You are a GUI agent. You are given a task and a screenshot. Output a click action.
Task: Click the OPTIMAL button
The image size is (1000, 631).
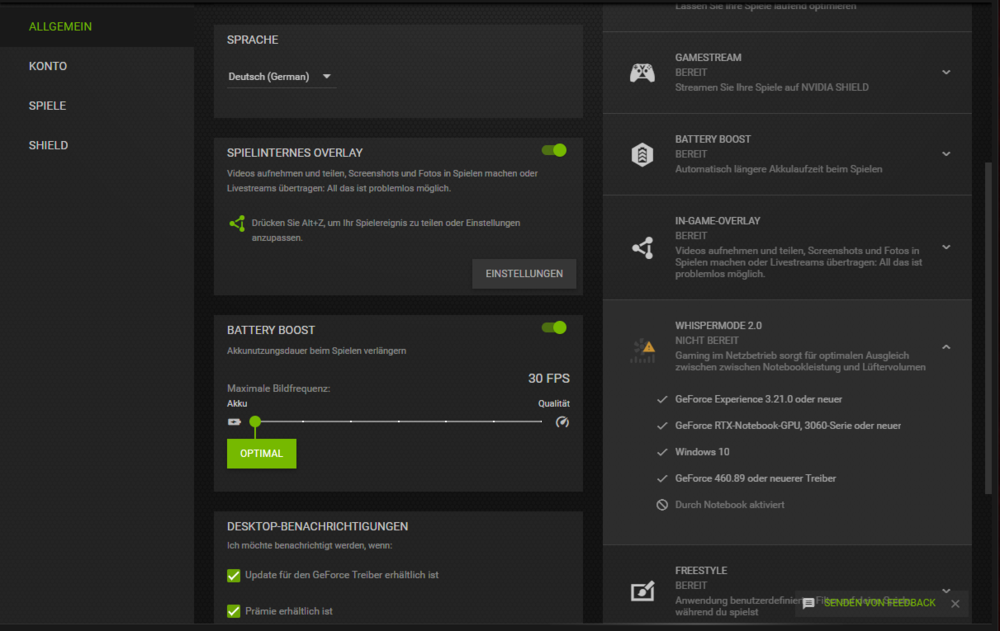pyautogui.click(x=261, y=453)
